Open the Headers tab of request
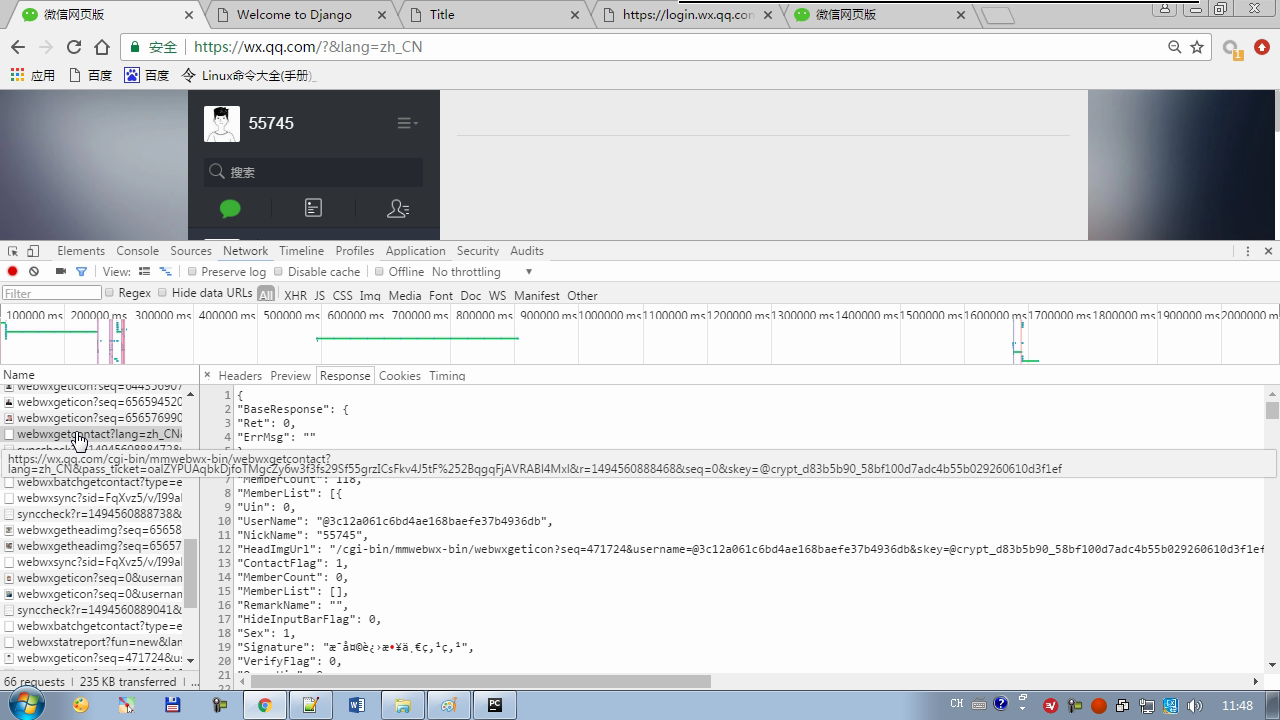Viewport: 1280px width, 720px height. [240, 376]
